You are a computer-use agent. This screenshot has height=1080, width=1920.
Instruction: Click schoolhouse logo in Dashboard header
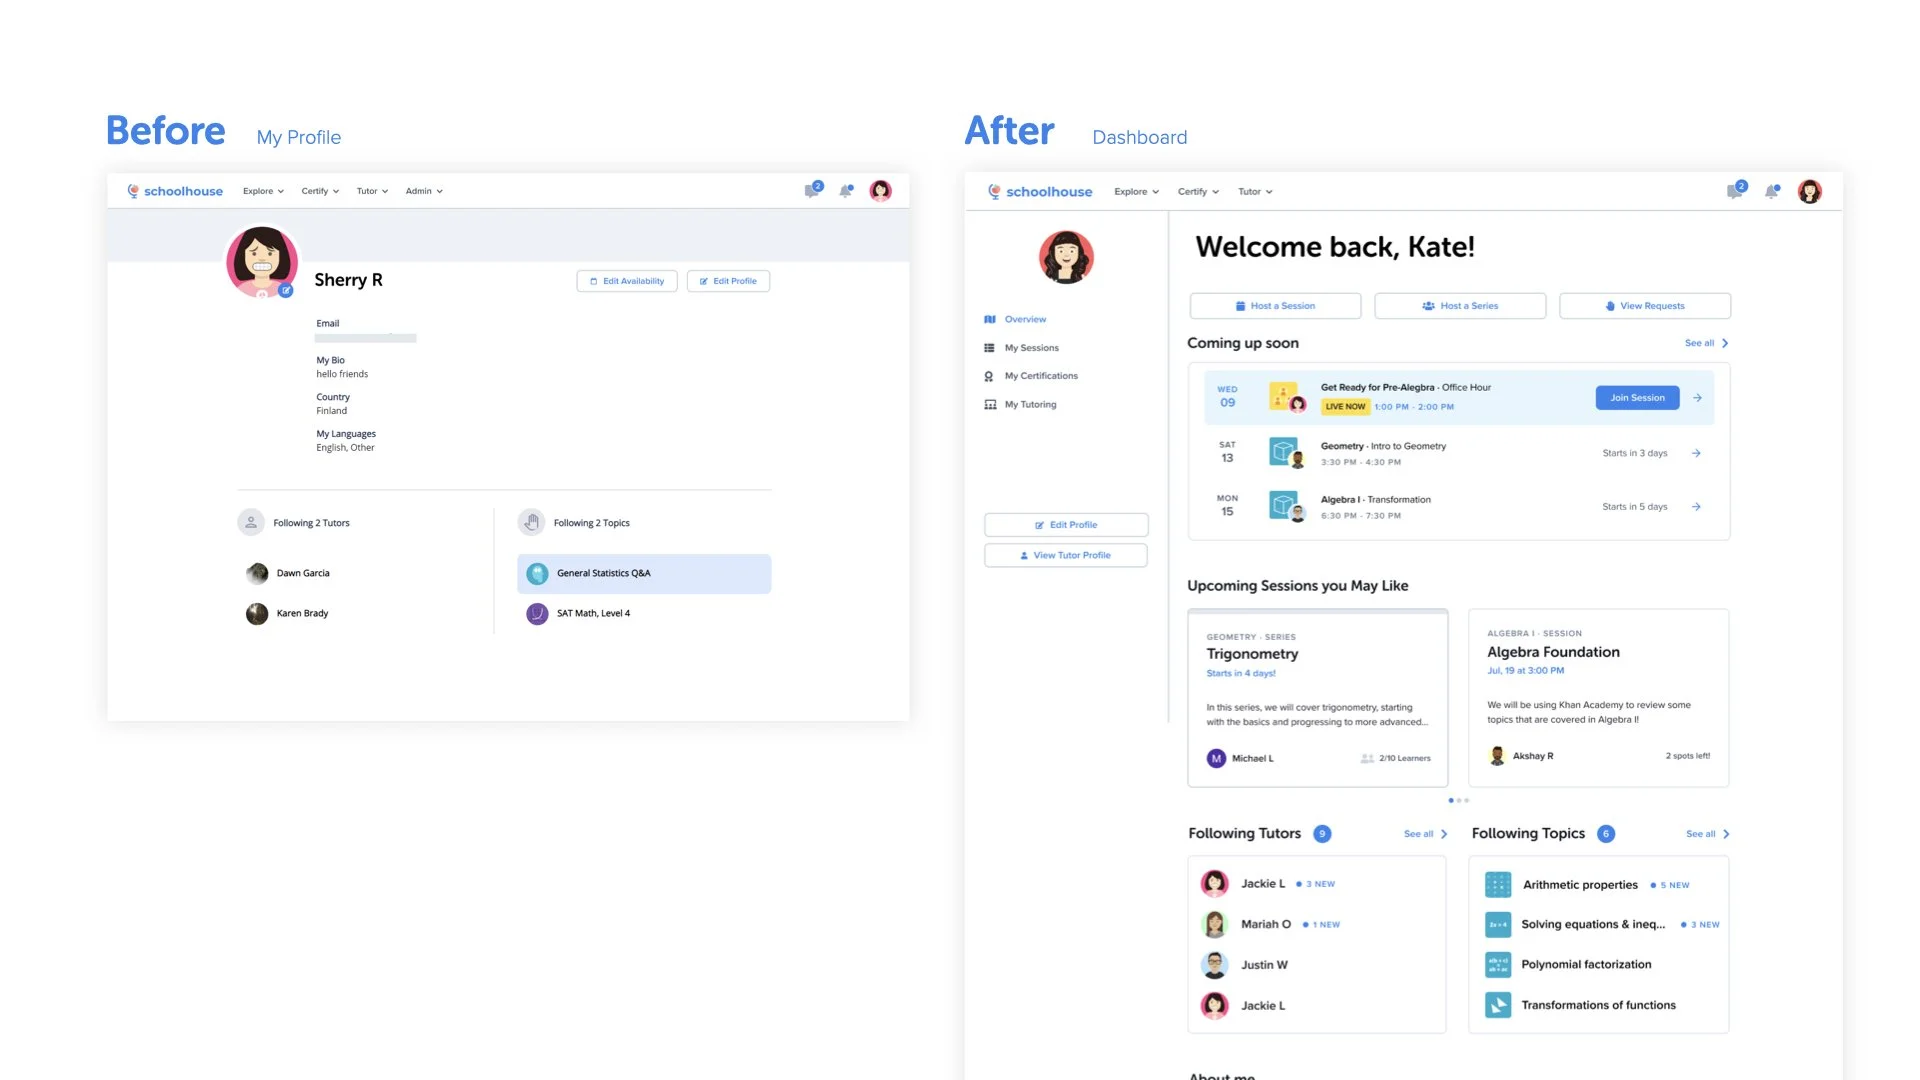1040,192
